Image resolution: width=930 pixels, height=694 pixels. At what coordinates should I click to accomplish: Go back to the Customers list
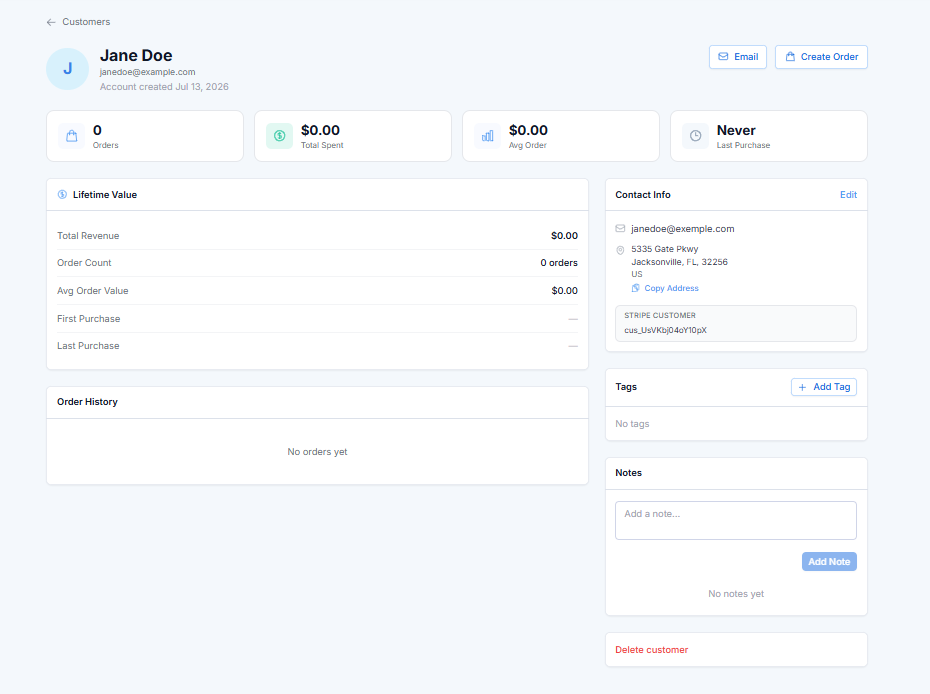click(x=86, y=22)
